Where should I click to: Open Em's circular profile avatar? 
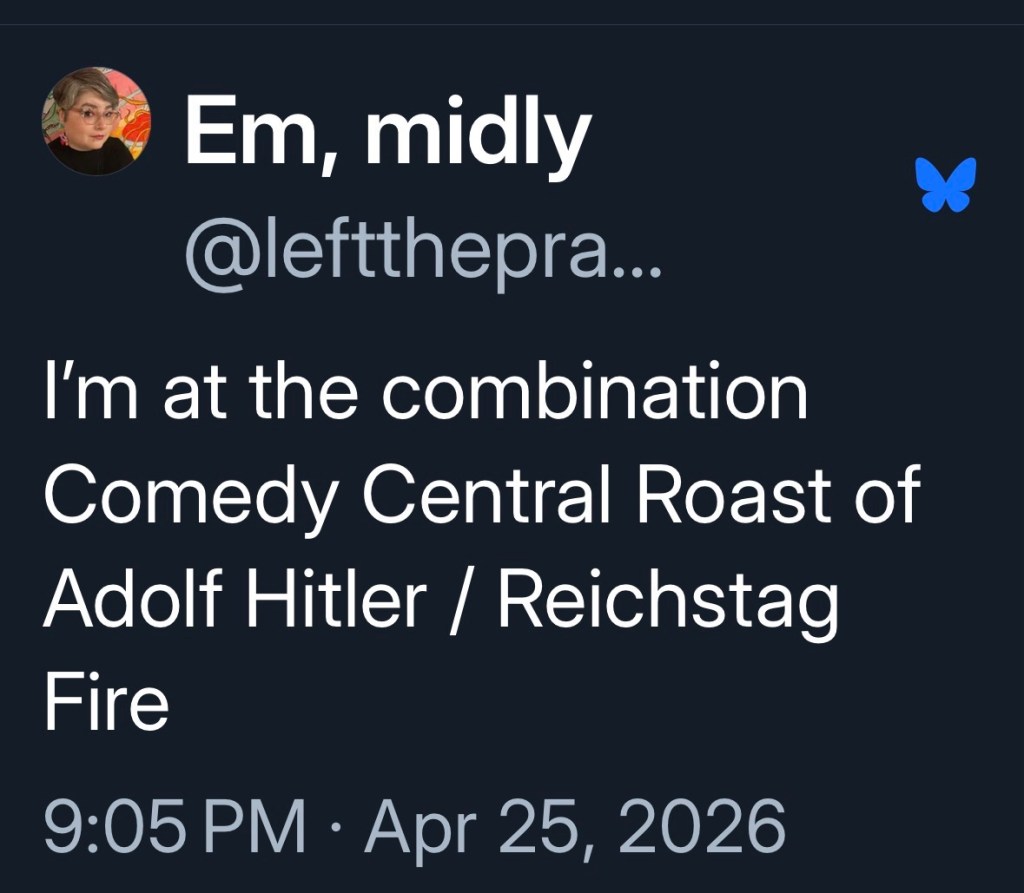pos(96,121)
